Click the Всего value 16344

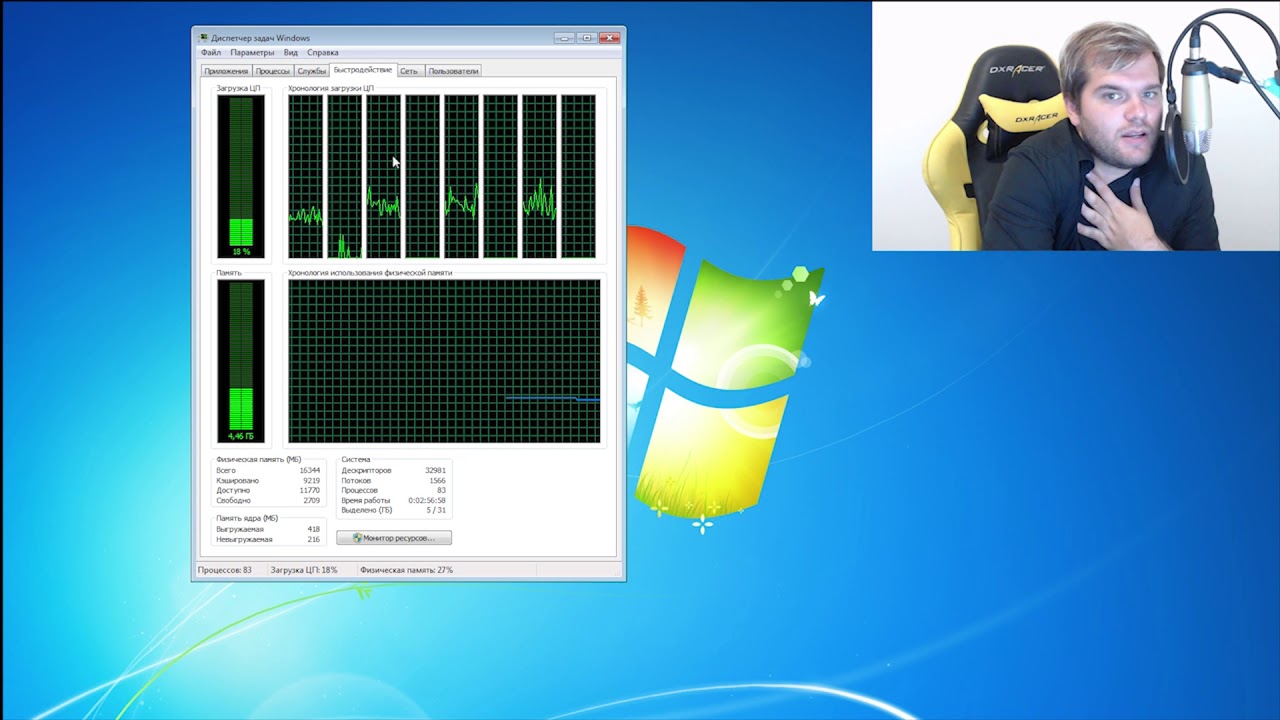309,470
